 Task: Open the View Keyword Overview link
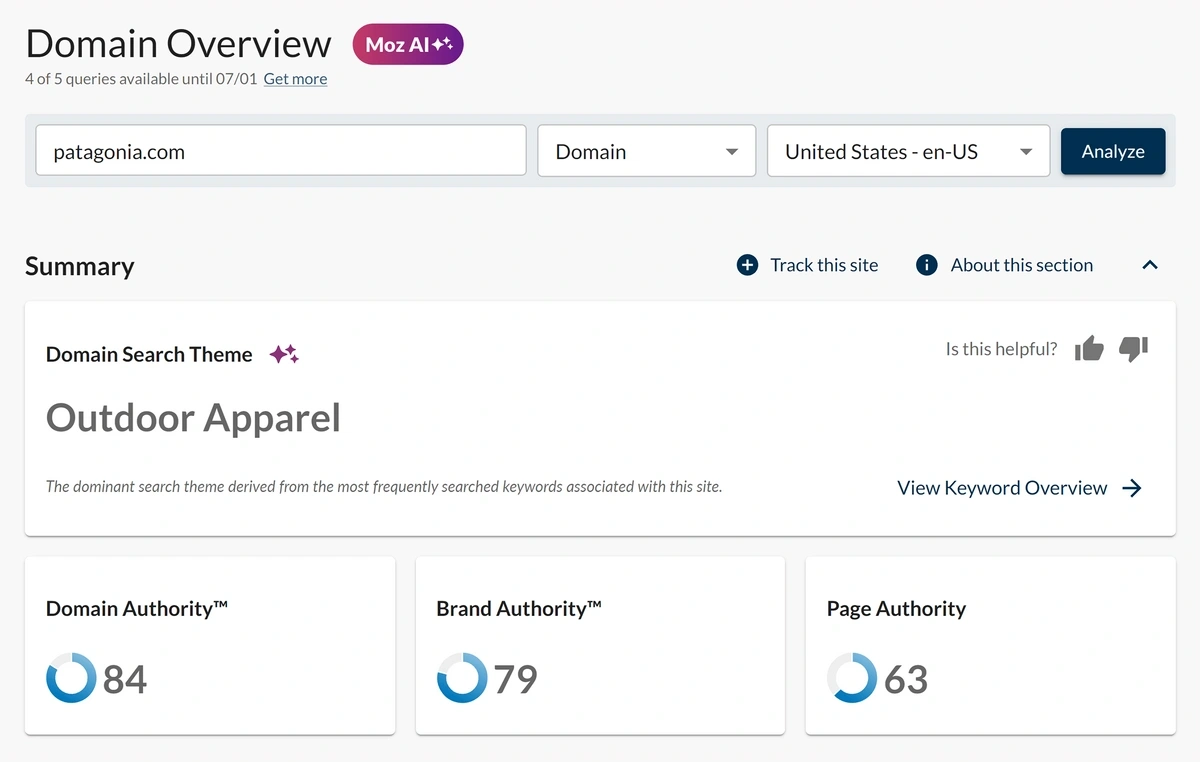click(1002, 488)
